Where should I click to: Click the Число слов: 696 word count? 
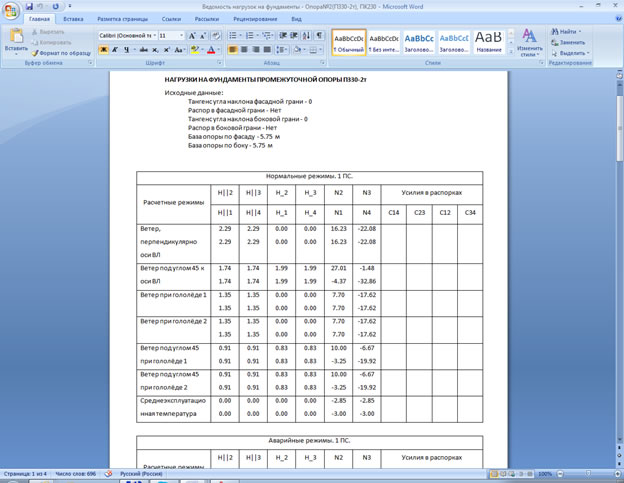tap(76, 474)
